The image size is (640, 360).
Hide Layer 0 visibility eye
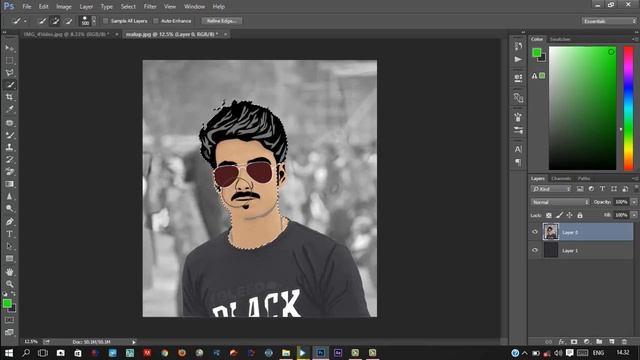(535, 232)
